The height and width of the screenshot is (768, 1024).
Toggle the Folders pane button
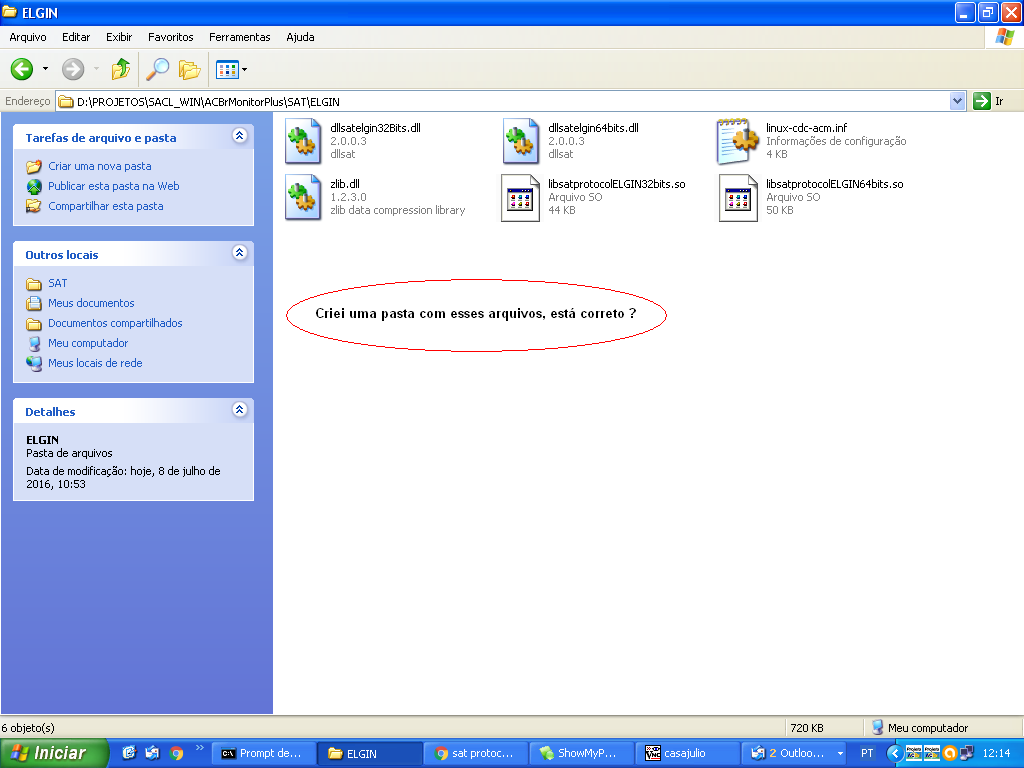click(x=189, y=69)
